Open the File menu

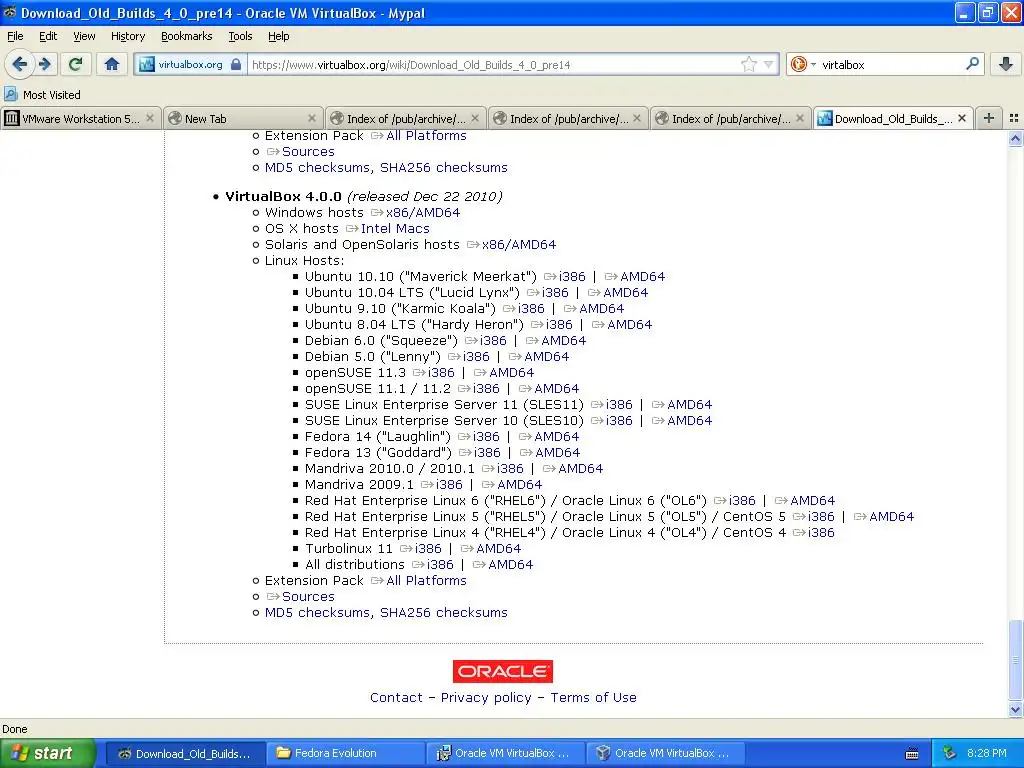(x=15, y=36)
